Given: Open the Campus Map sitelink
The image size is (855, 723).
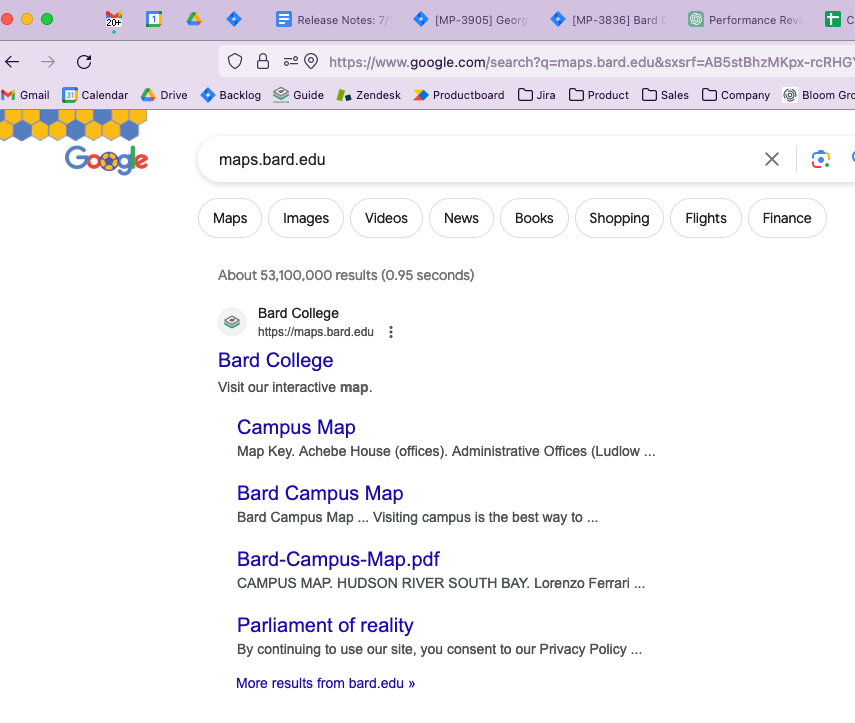Looking at the screenshot, I should tap(296, 427).
